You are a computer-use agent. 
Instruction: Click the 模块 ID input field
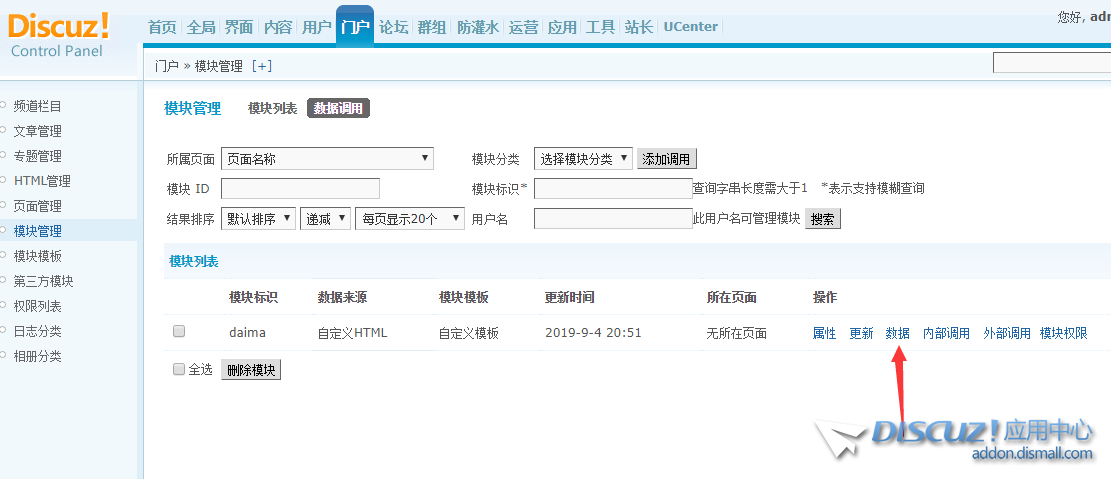pyautogui.click(x=300, y=188)
